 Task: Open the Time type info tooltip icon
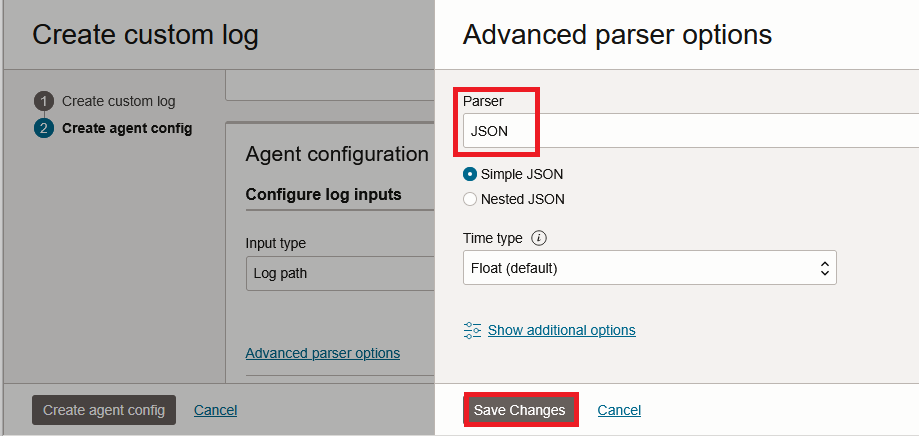tap(539, 238)
